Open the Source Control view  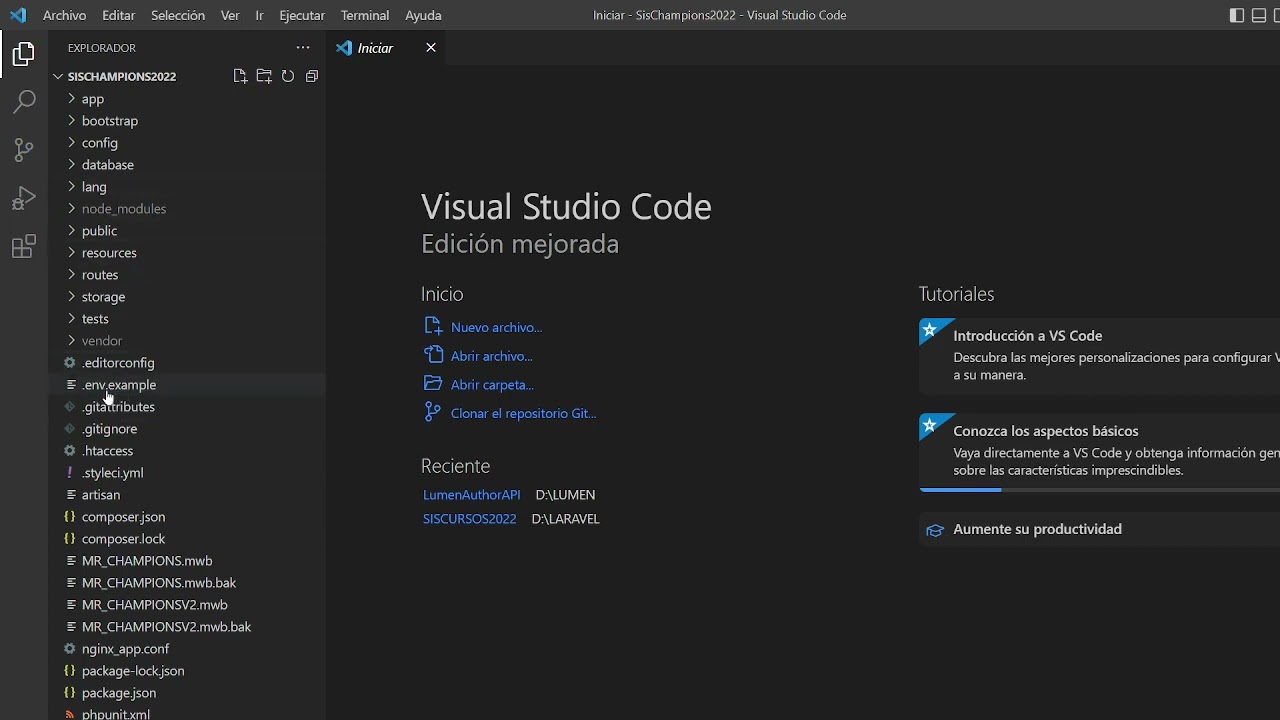24,150
